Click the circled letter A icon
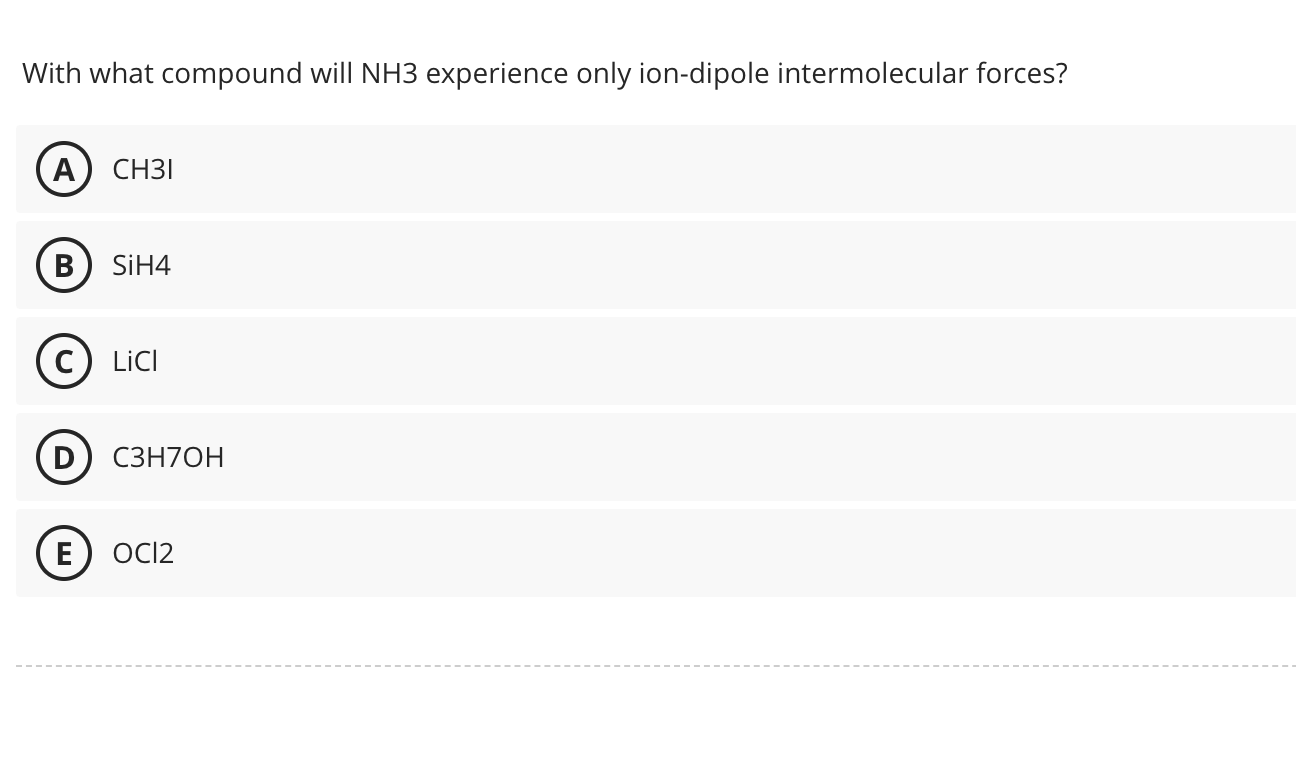 [64, 169]
